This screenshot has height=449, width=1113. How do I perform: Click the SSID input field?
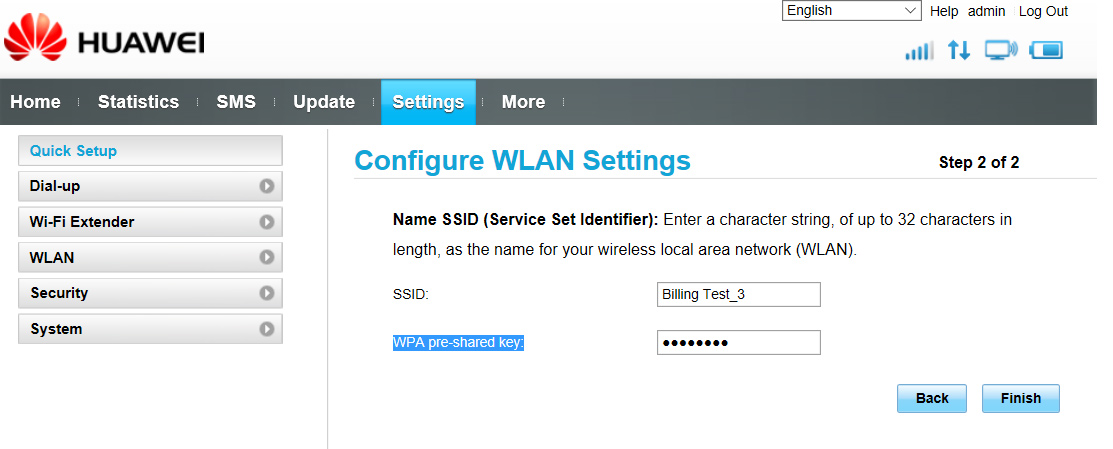point(739,294)
